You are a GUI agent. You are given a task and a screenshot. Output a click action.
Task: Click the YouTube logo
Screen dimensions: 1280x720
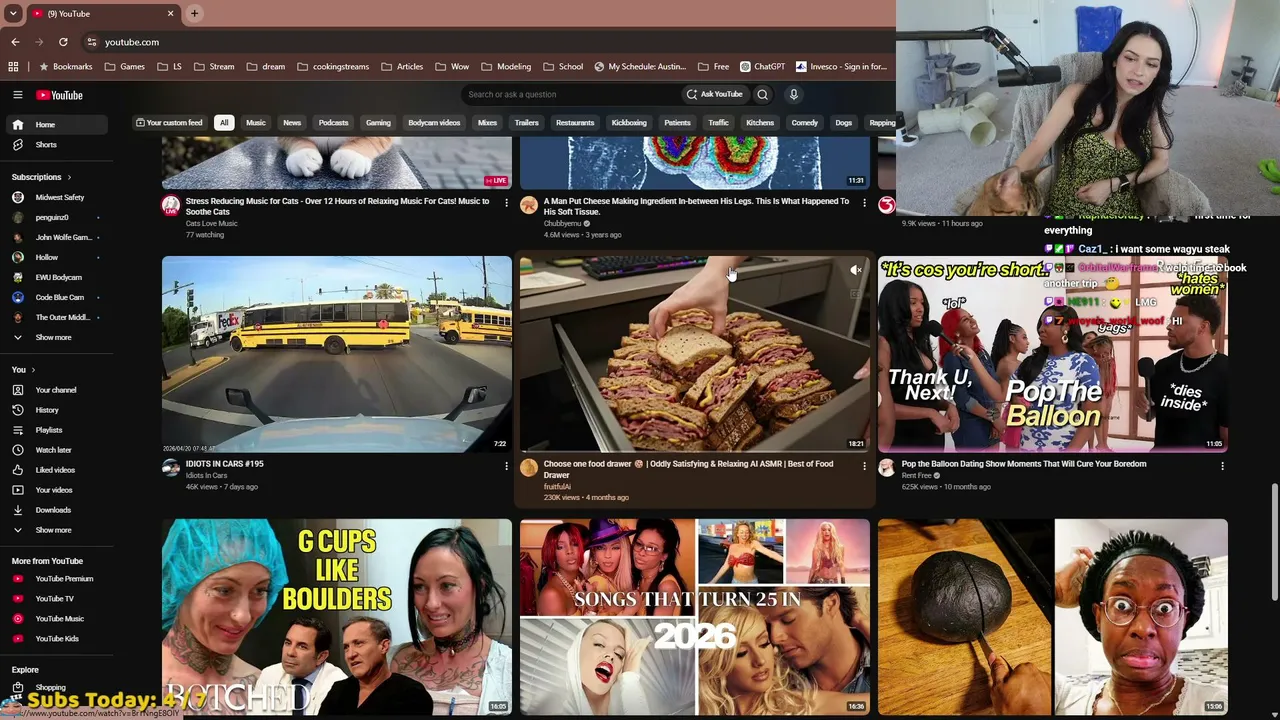click(x=59, y=95)
